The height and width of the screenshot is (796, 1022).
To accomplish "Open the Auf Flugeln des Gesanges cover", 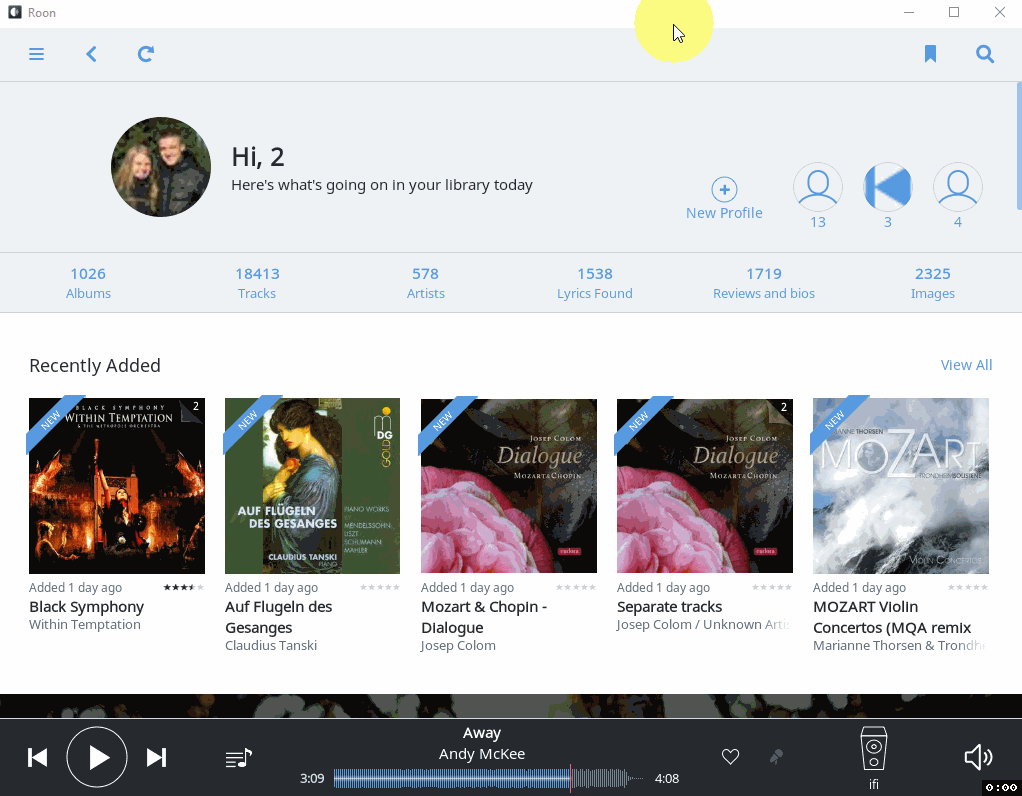I will tap(312, 486).
